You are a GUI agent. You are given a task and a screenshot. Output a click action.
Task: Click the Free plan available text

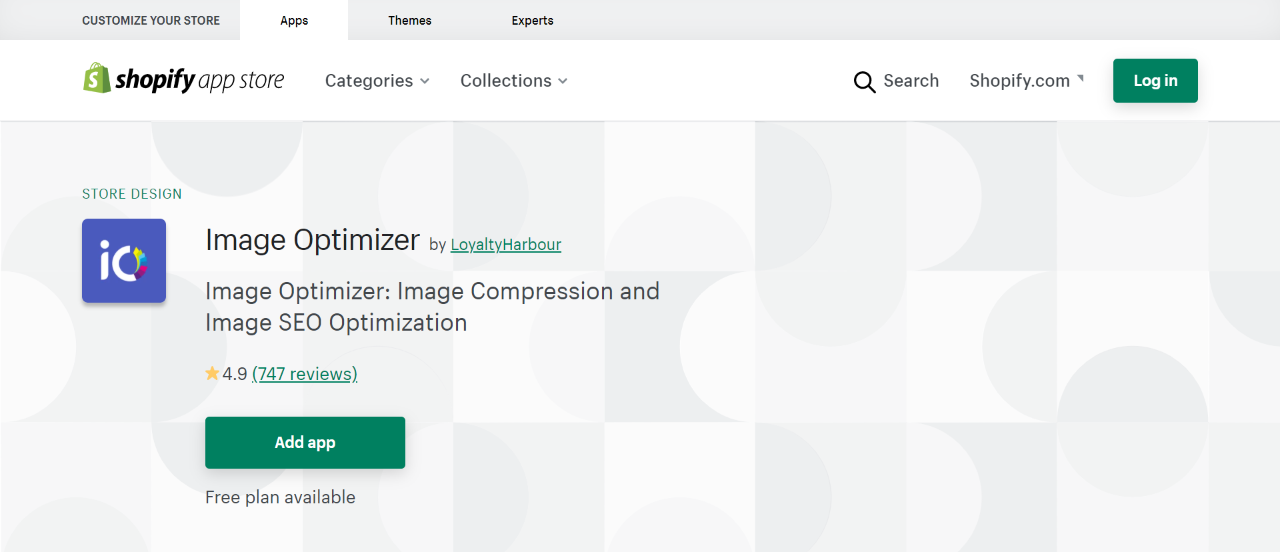click(280, 497)
